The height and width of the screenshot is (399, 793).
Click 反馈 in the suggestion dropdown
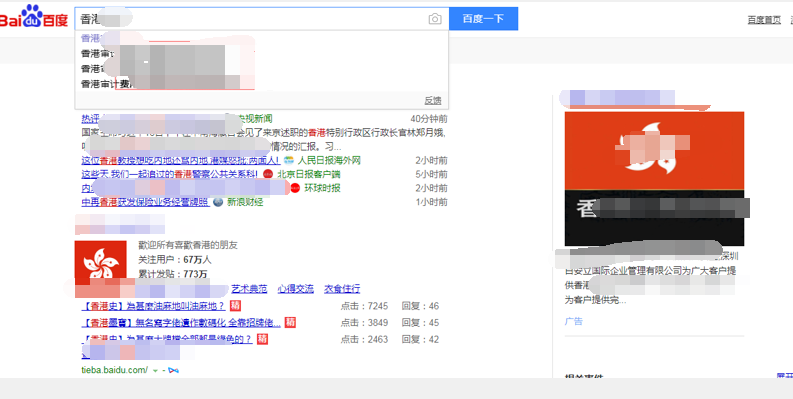[432, 101]
